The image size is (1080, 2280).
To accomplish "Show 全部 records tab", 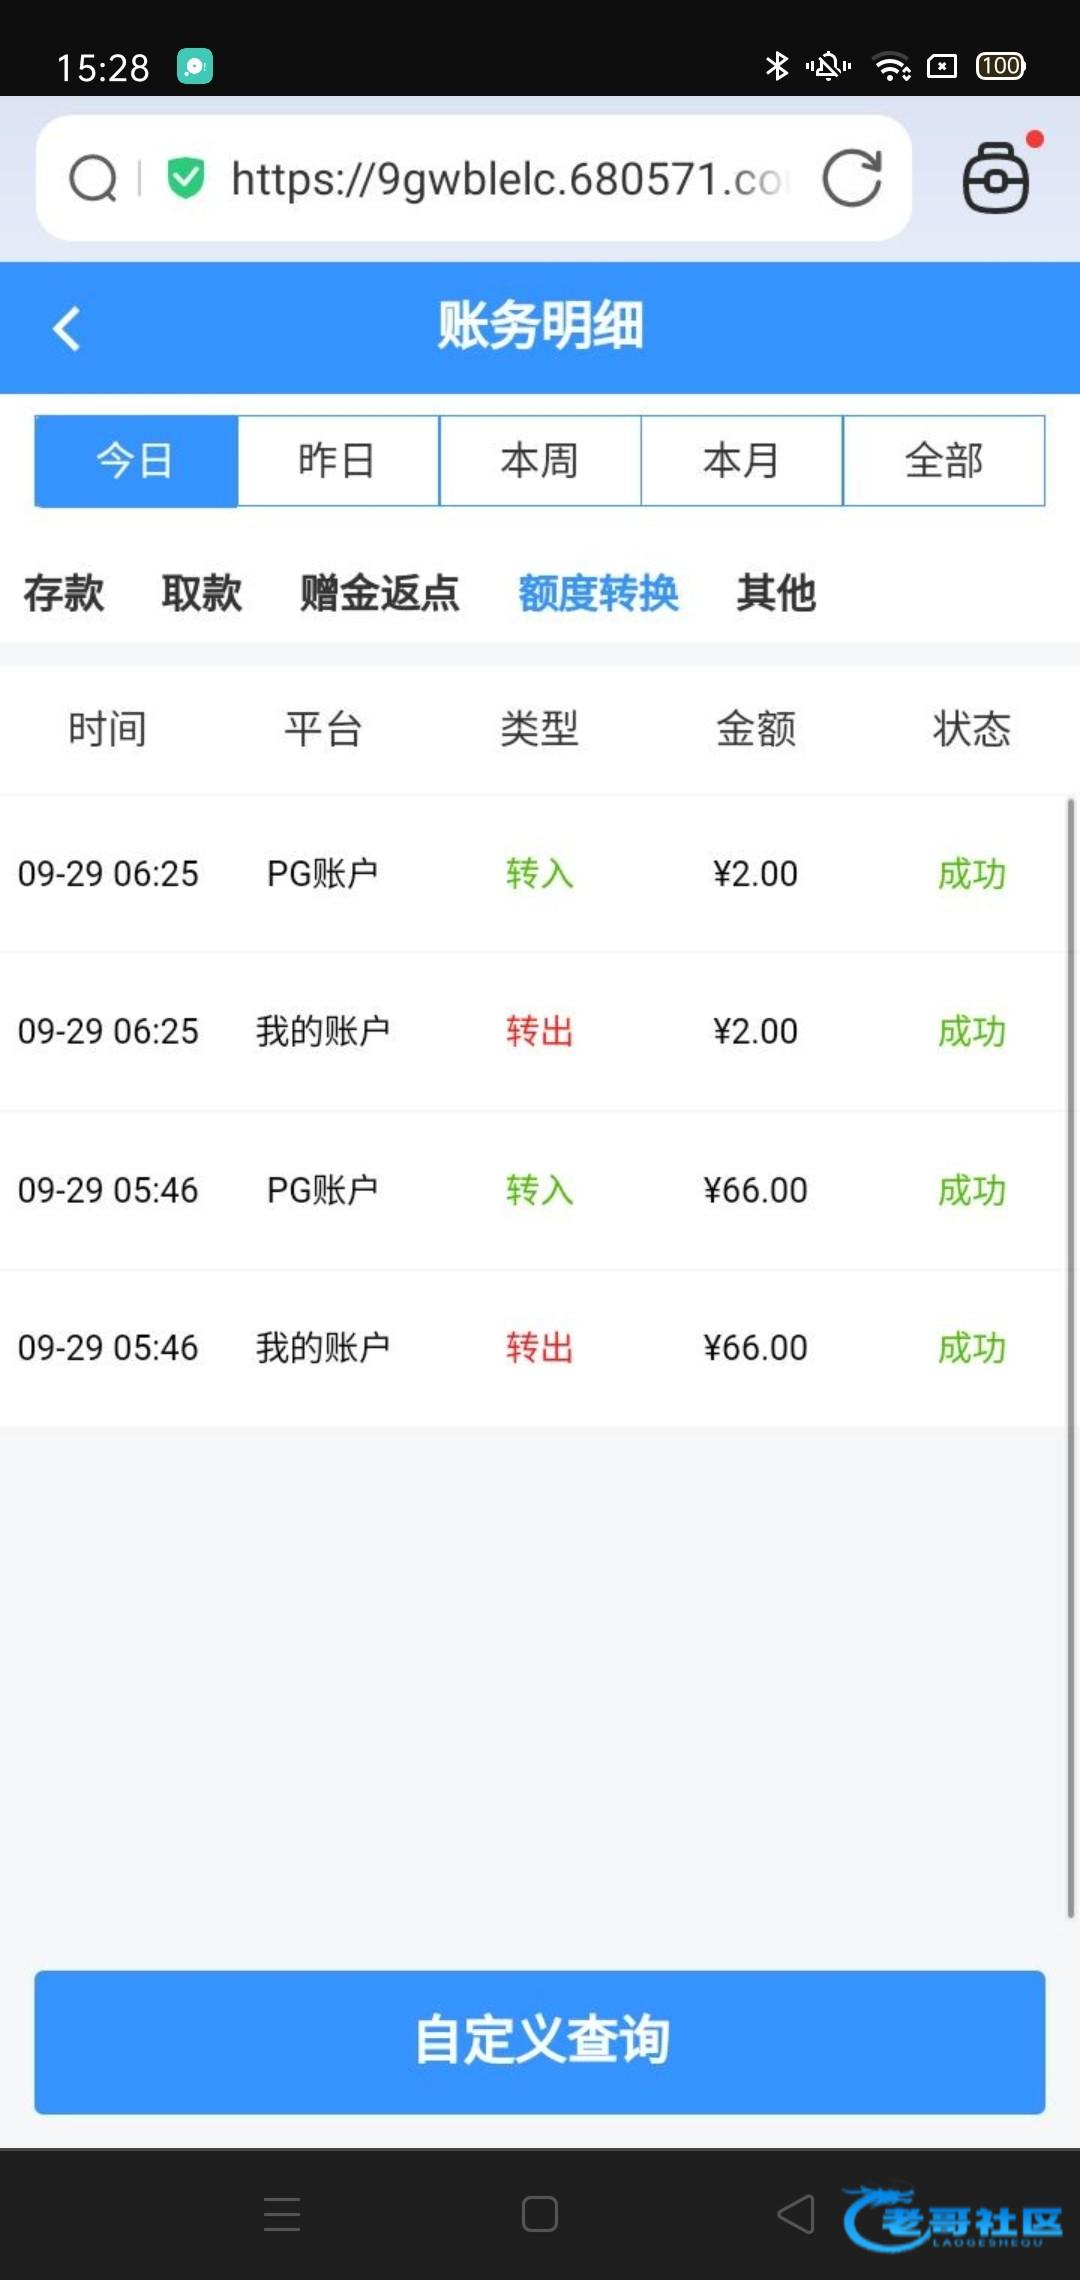I will point(944,461).
